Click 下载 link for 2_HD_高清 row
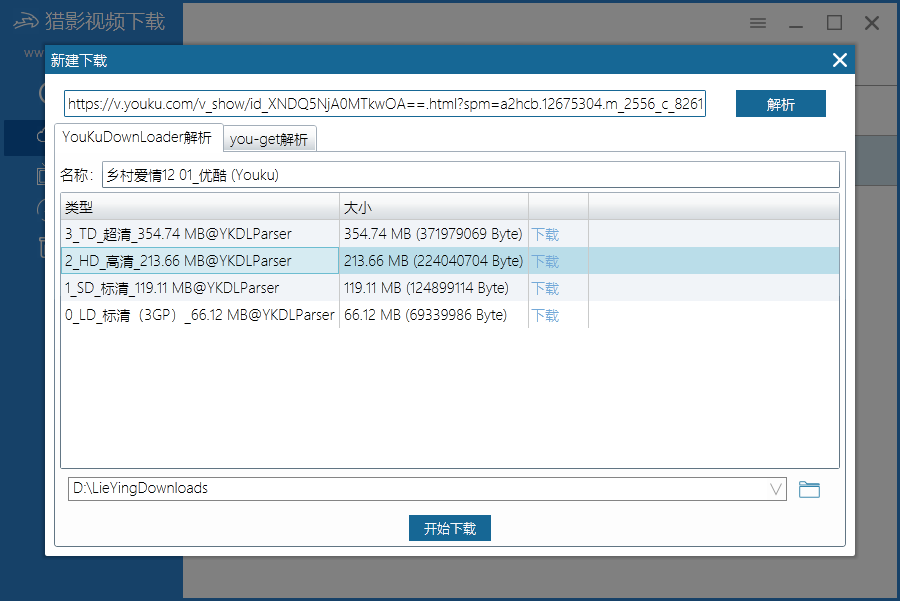 [545, 261]
